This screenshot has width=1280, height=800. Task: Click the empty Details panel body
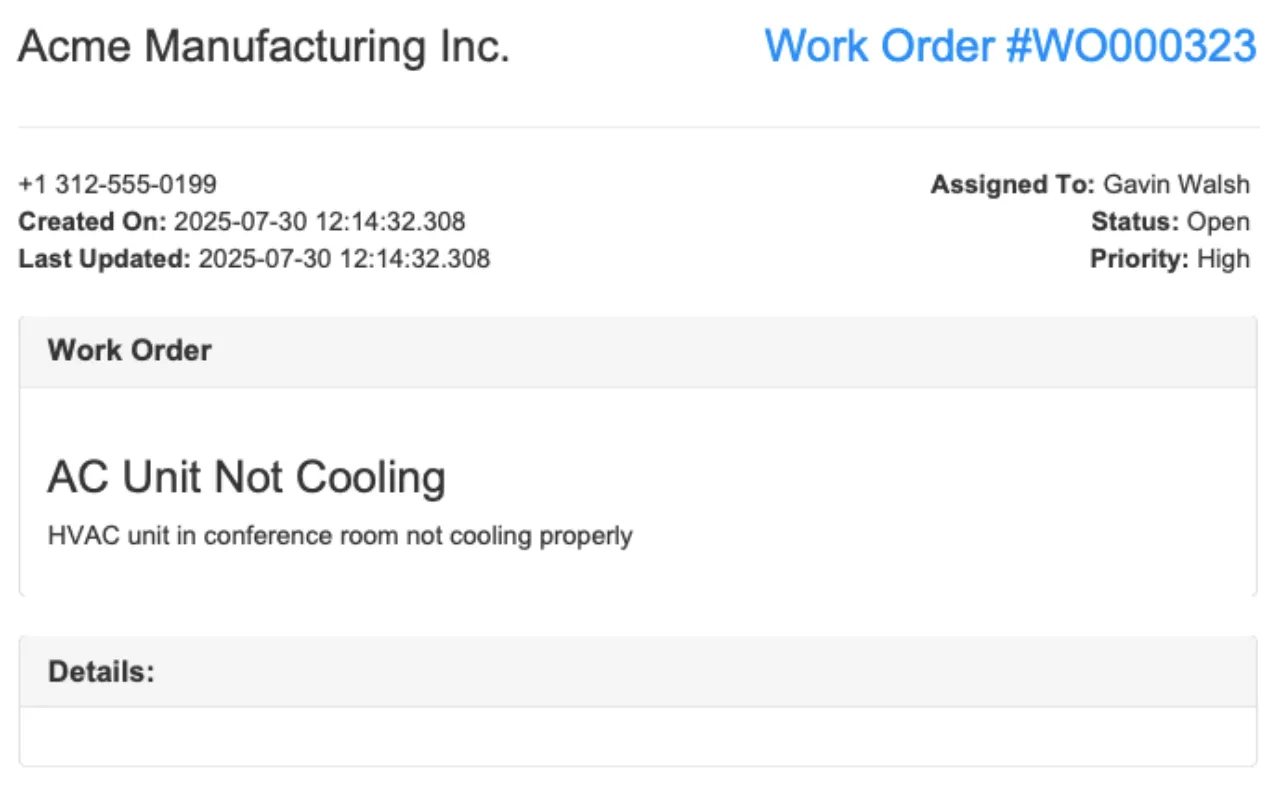pyautogui.click(x=638, y=736)
